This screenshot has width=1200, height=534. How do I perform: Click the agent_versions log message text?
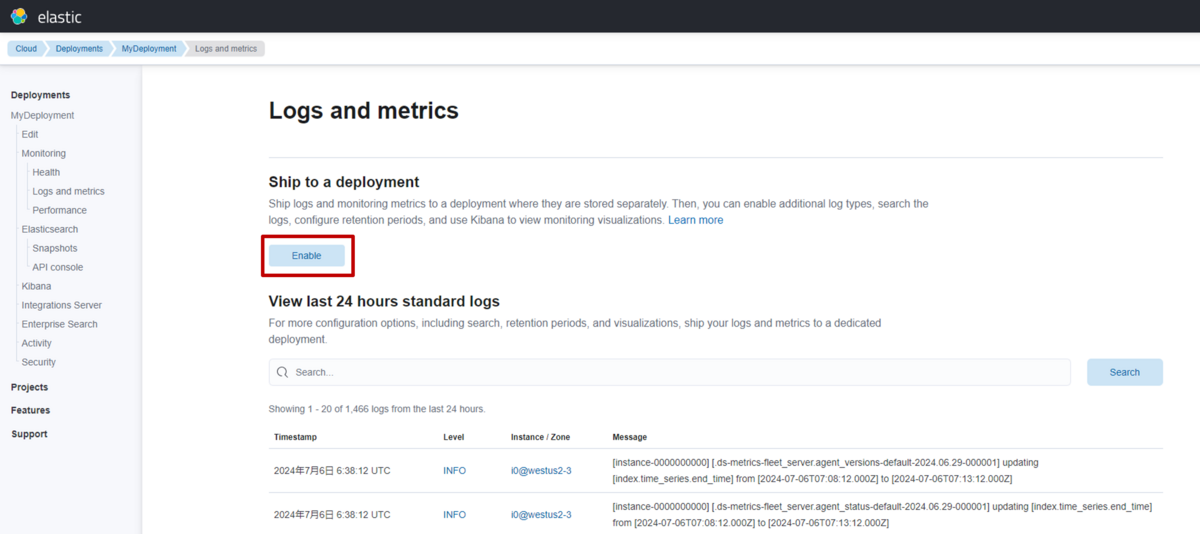tap(826, 471)
